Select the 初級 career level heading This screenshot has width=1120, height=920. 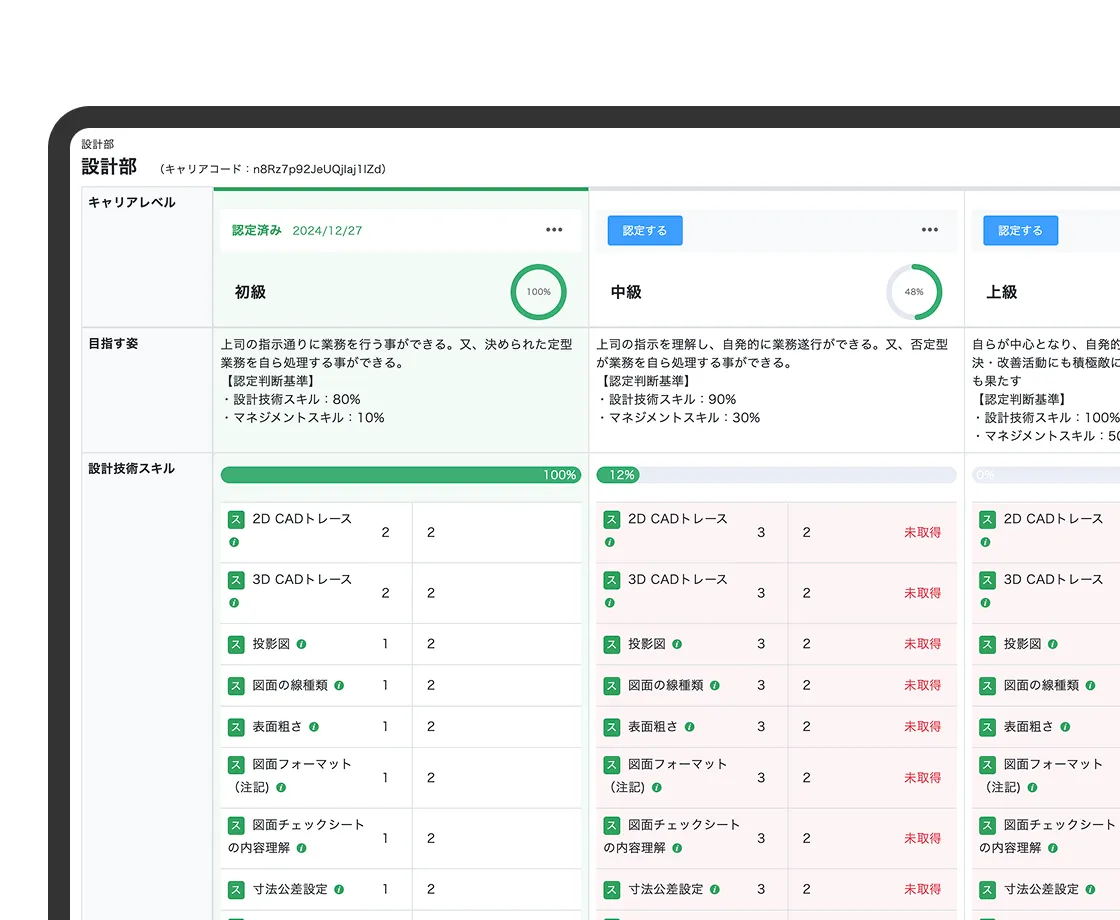(250, 292)
